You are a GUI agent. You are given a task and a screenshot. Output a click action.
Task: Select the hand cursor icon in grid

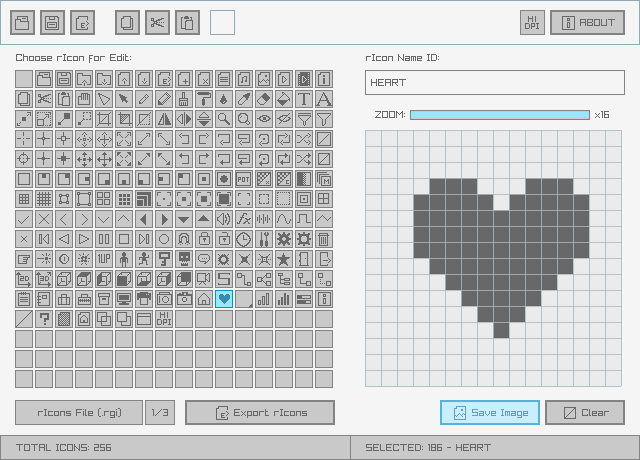(x=84, y=99)
